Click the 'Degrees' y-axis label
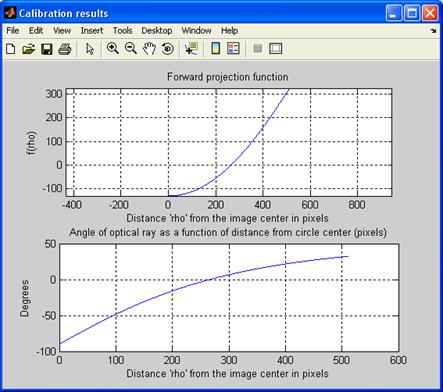 point(24,298)
